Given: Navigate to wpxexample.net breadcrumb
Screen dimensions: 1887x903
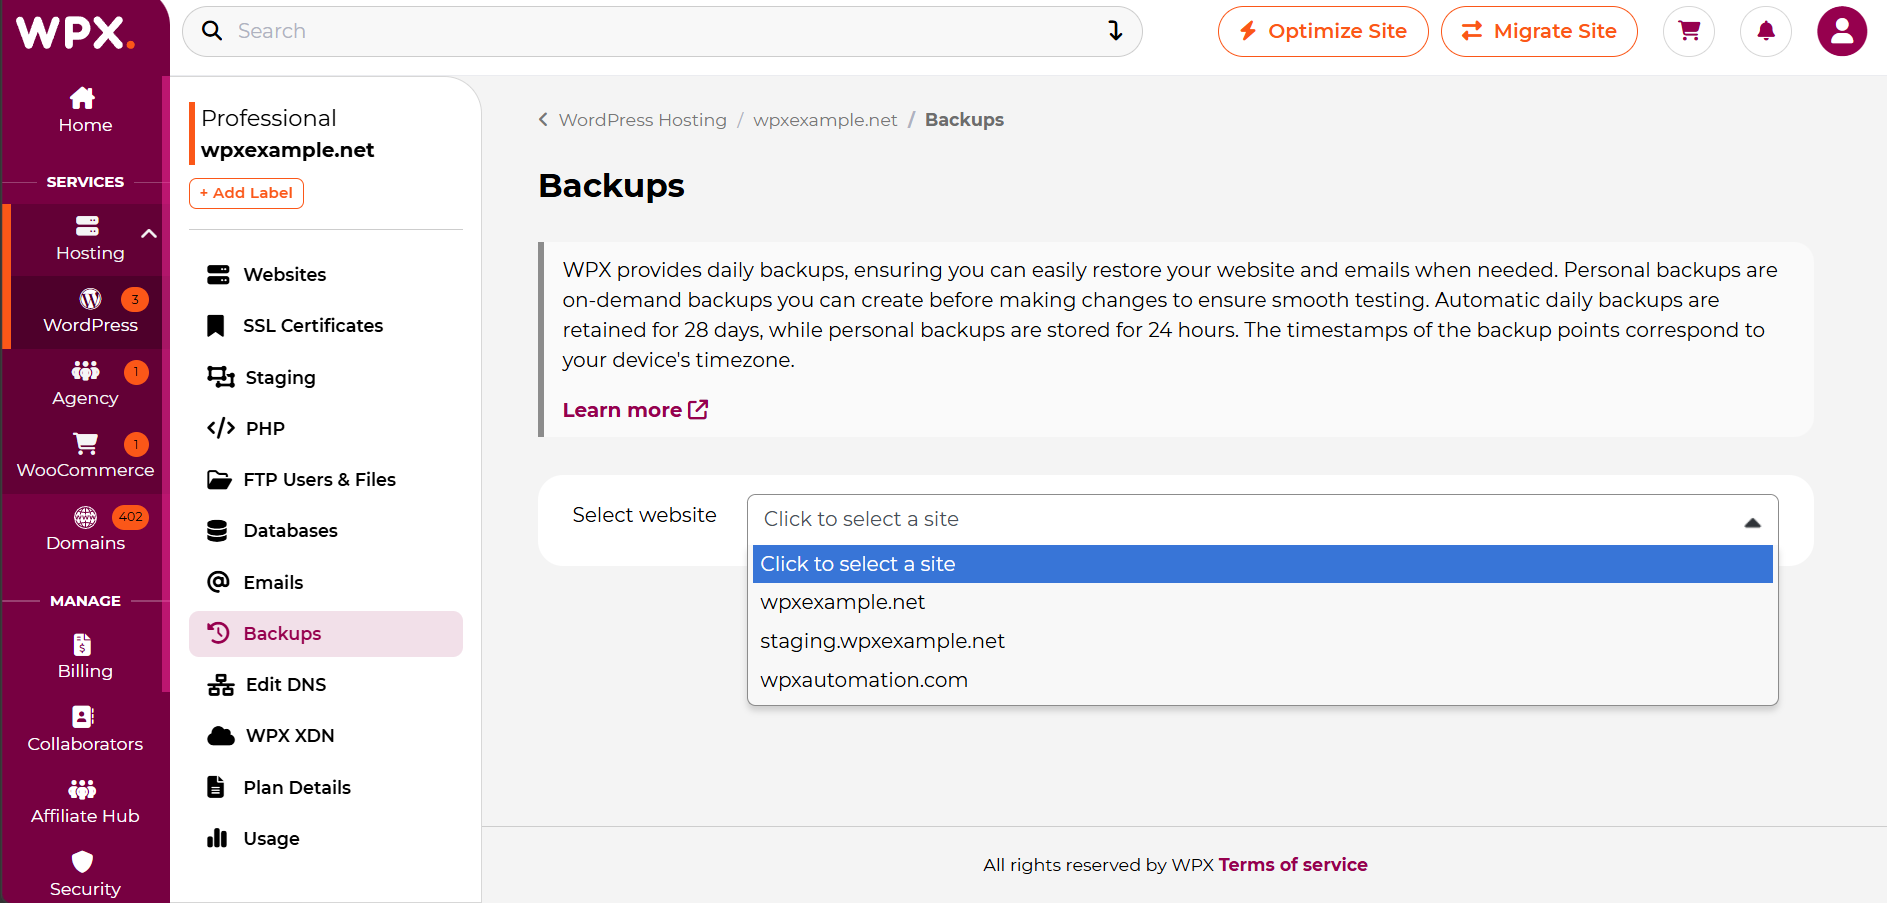Looking at the screenshot, I should tap(825, 120).
